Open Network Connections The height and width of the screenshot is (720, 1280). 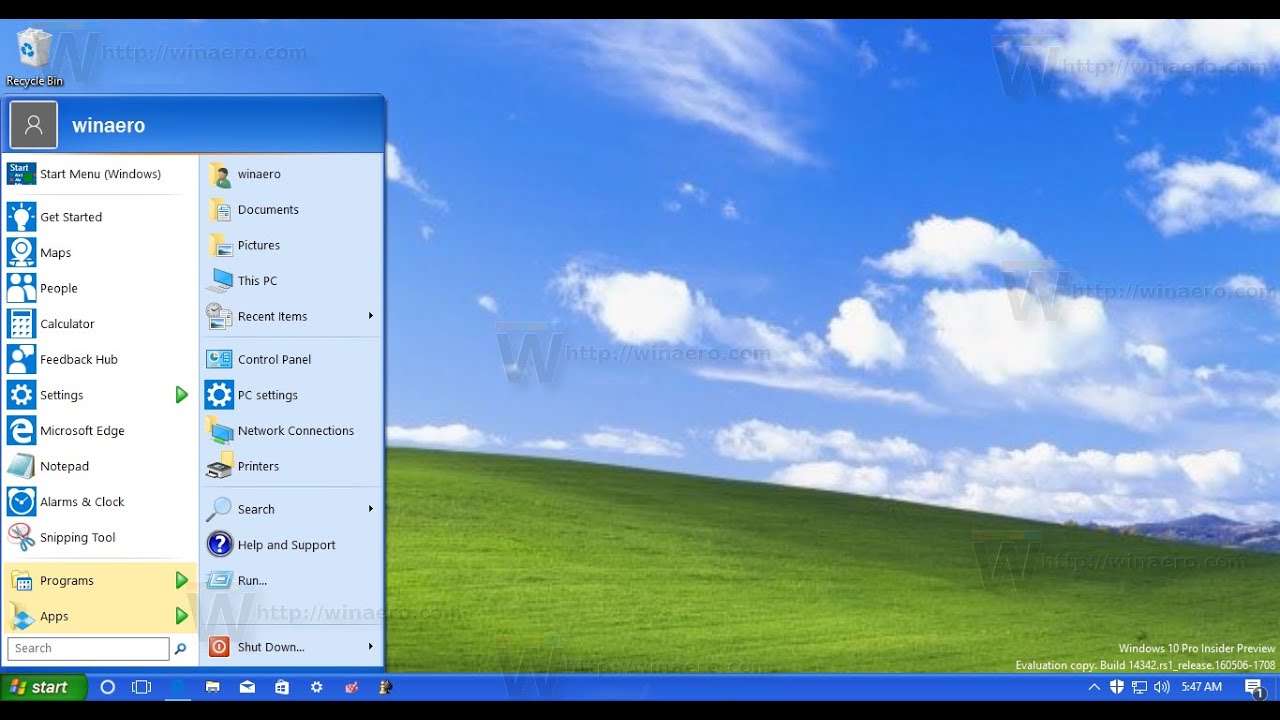click(x=291, y=431)
